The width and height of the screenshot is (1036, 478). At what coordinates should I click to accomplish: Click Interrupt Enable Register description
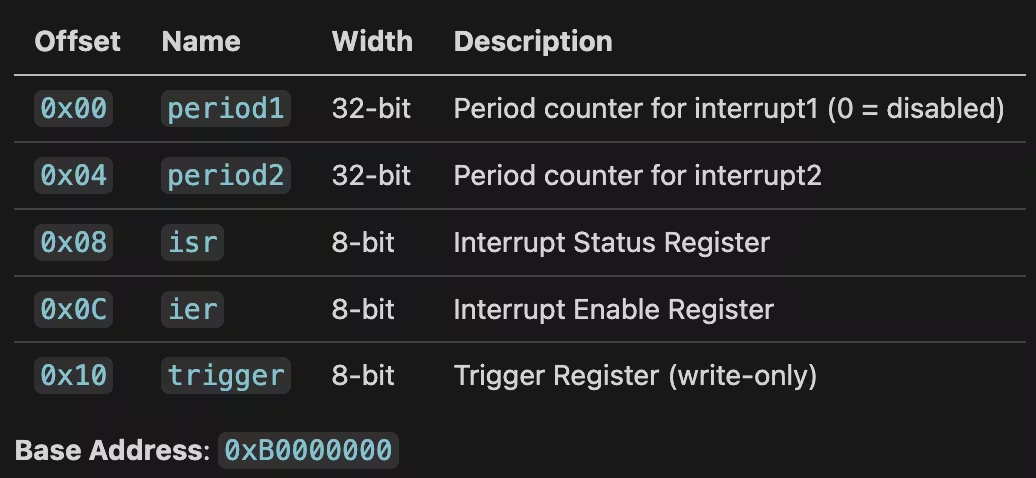point(614,309)
